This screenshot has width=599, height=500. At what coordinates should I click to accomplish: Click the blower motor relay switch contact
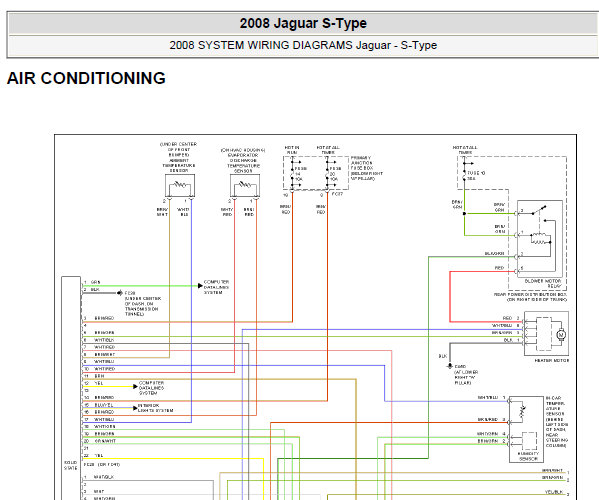539,210
